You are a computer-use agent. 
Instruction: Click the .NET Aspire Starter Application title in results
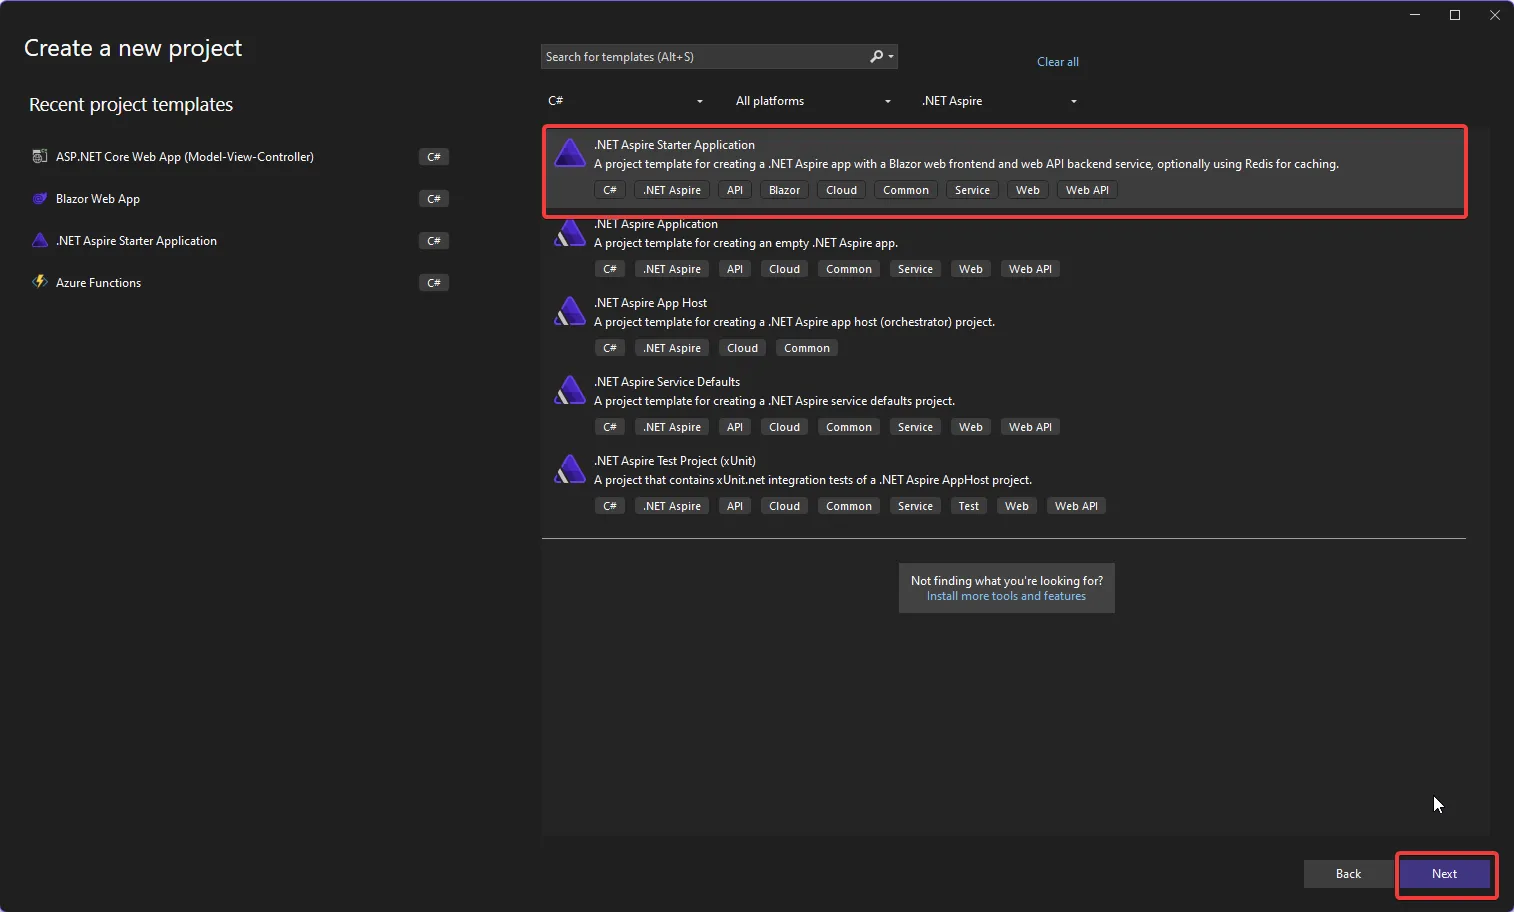tap(674, 145)
